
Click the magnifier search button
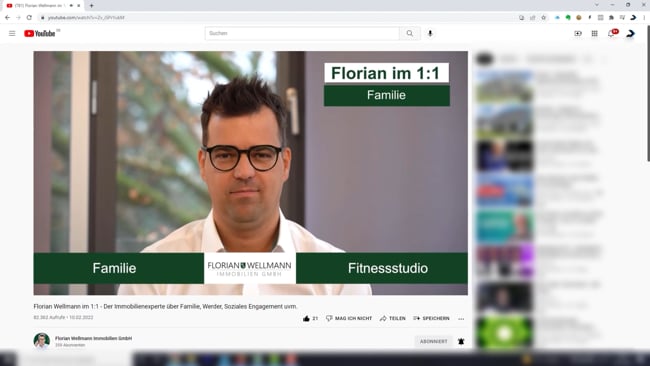coord(410,33)
